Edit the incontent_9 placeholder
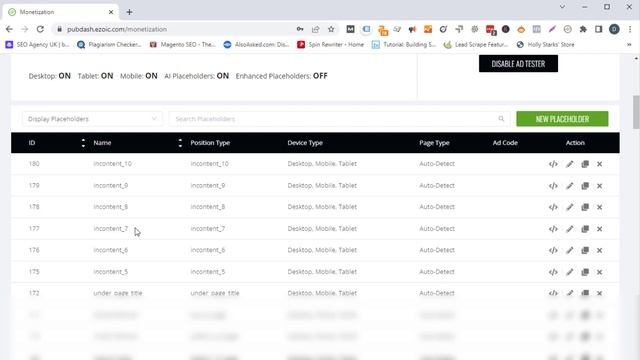The height and width of the screenshot is (360, 640). click(569, 186)
